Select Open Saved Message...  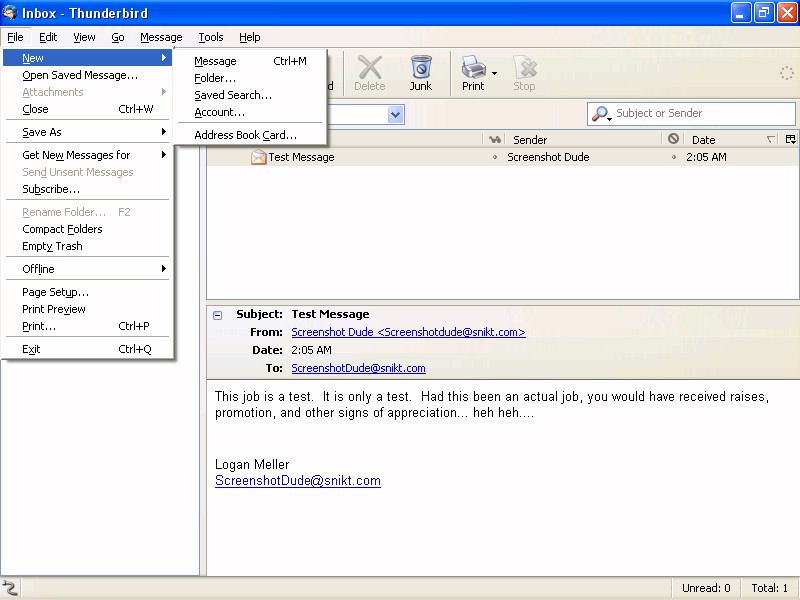point(88,75)
